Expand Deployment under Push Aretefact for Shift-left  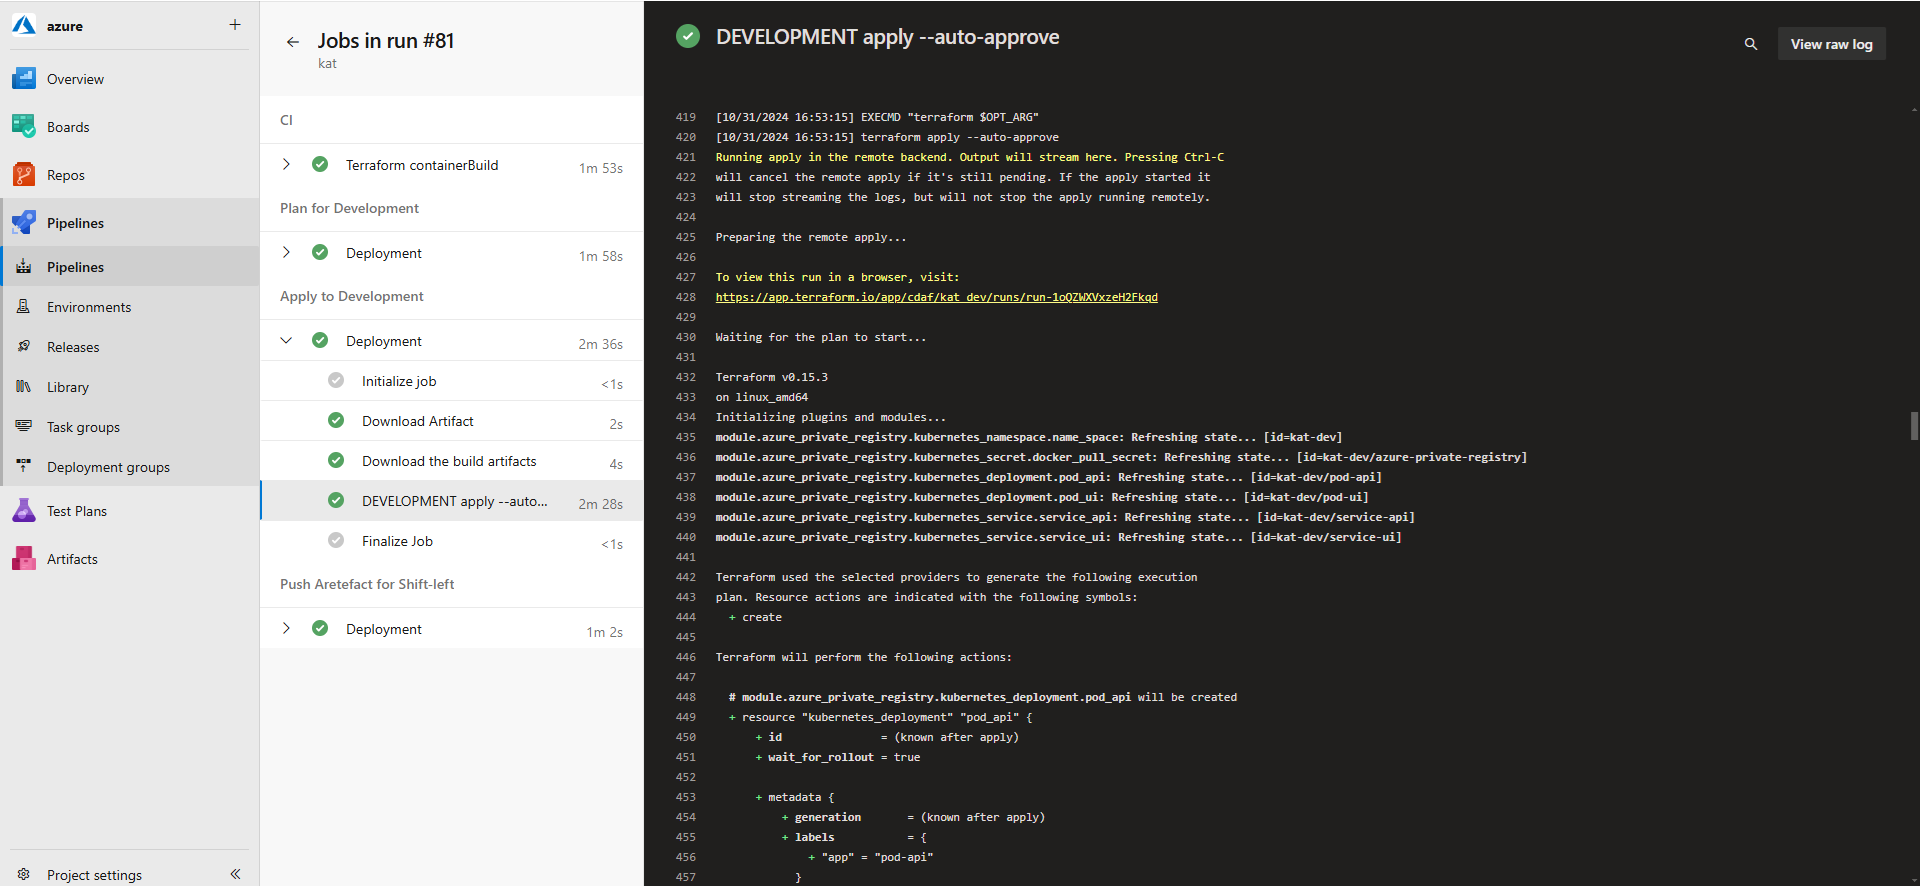[x=286, y=628]
